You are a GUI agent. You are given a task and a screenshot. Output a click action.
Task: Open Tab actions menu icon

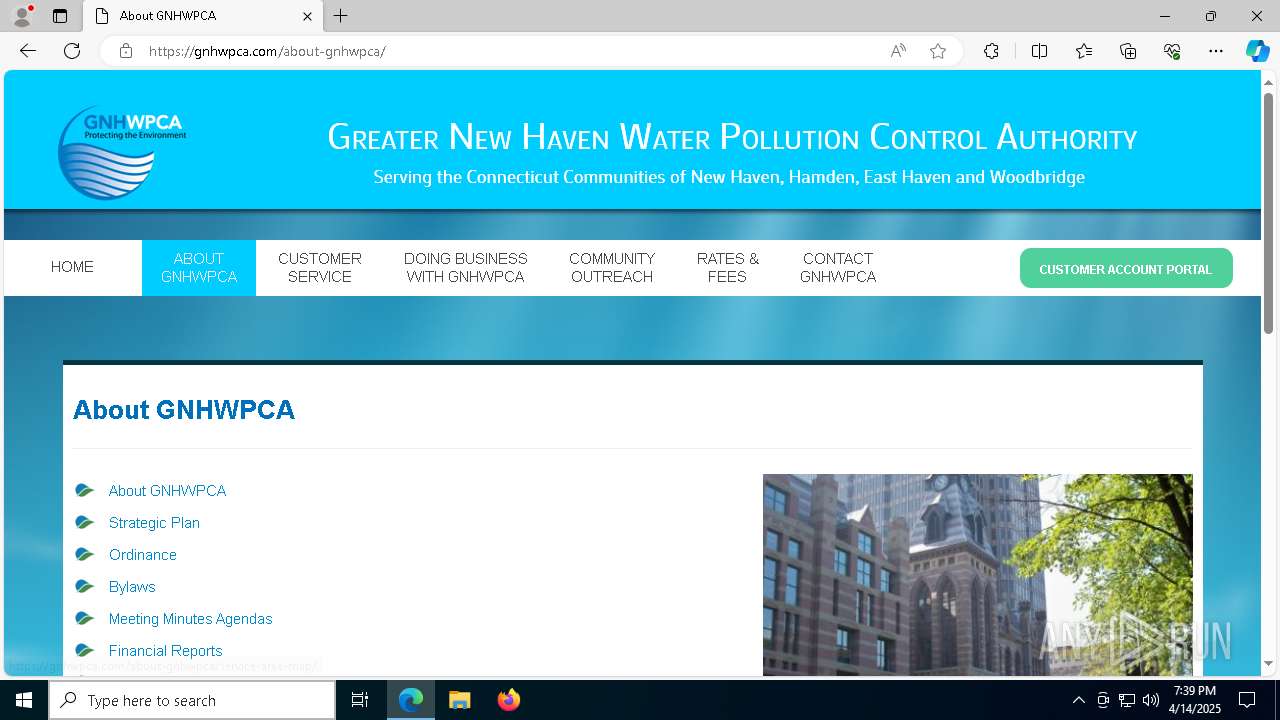pos(60,16)
